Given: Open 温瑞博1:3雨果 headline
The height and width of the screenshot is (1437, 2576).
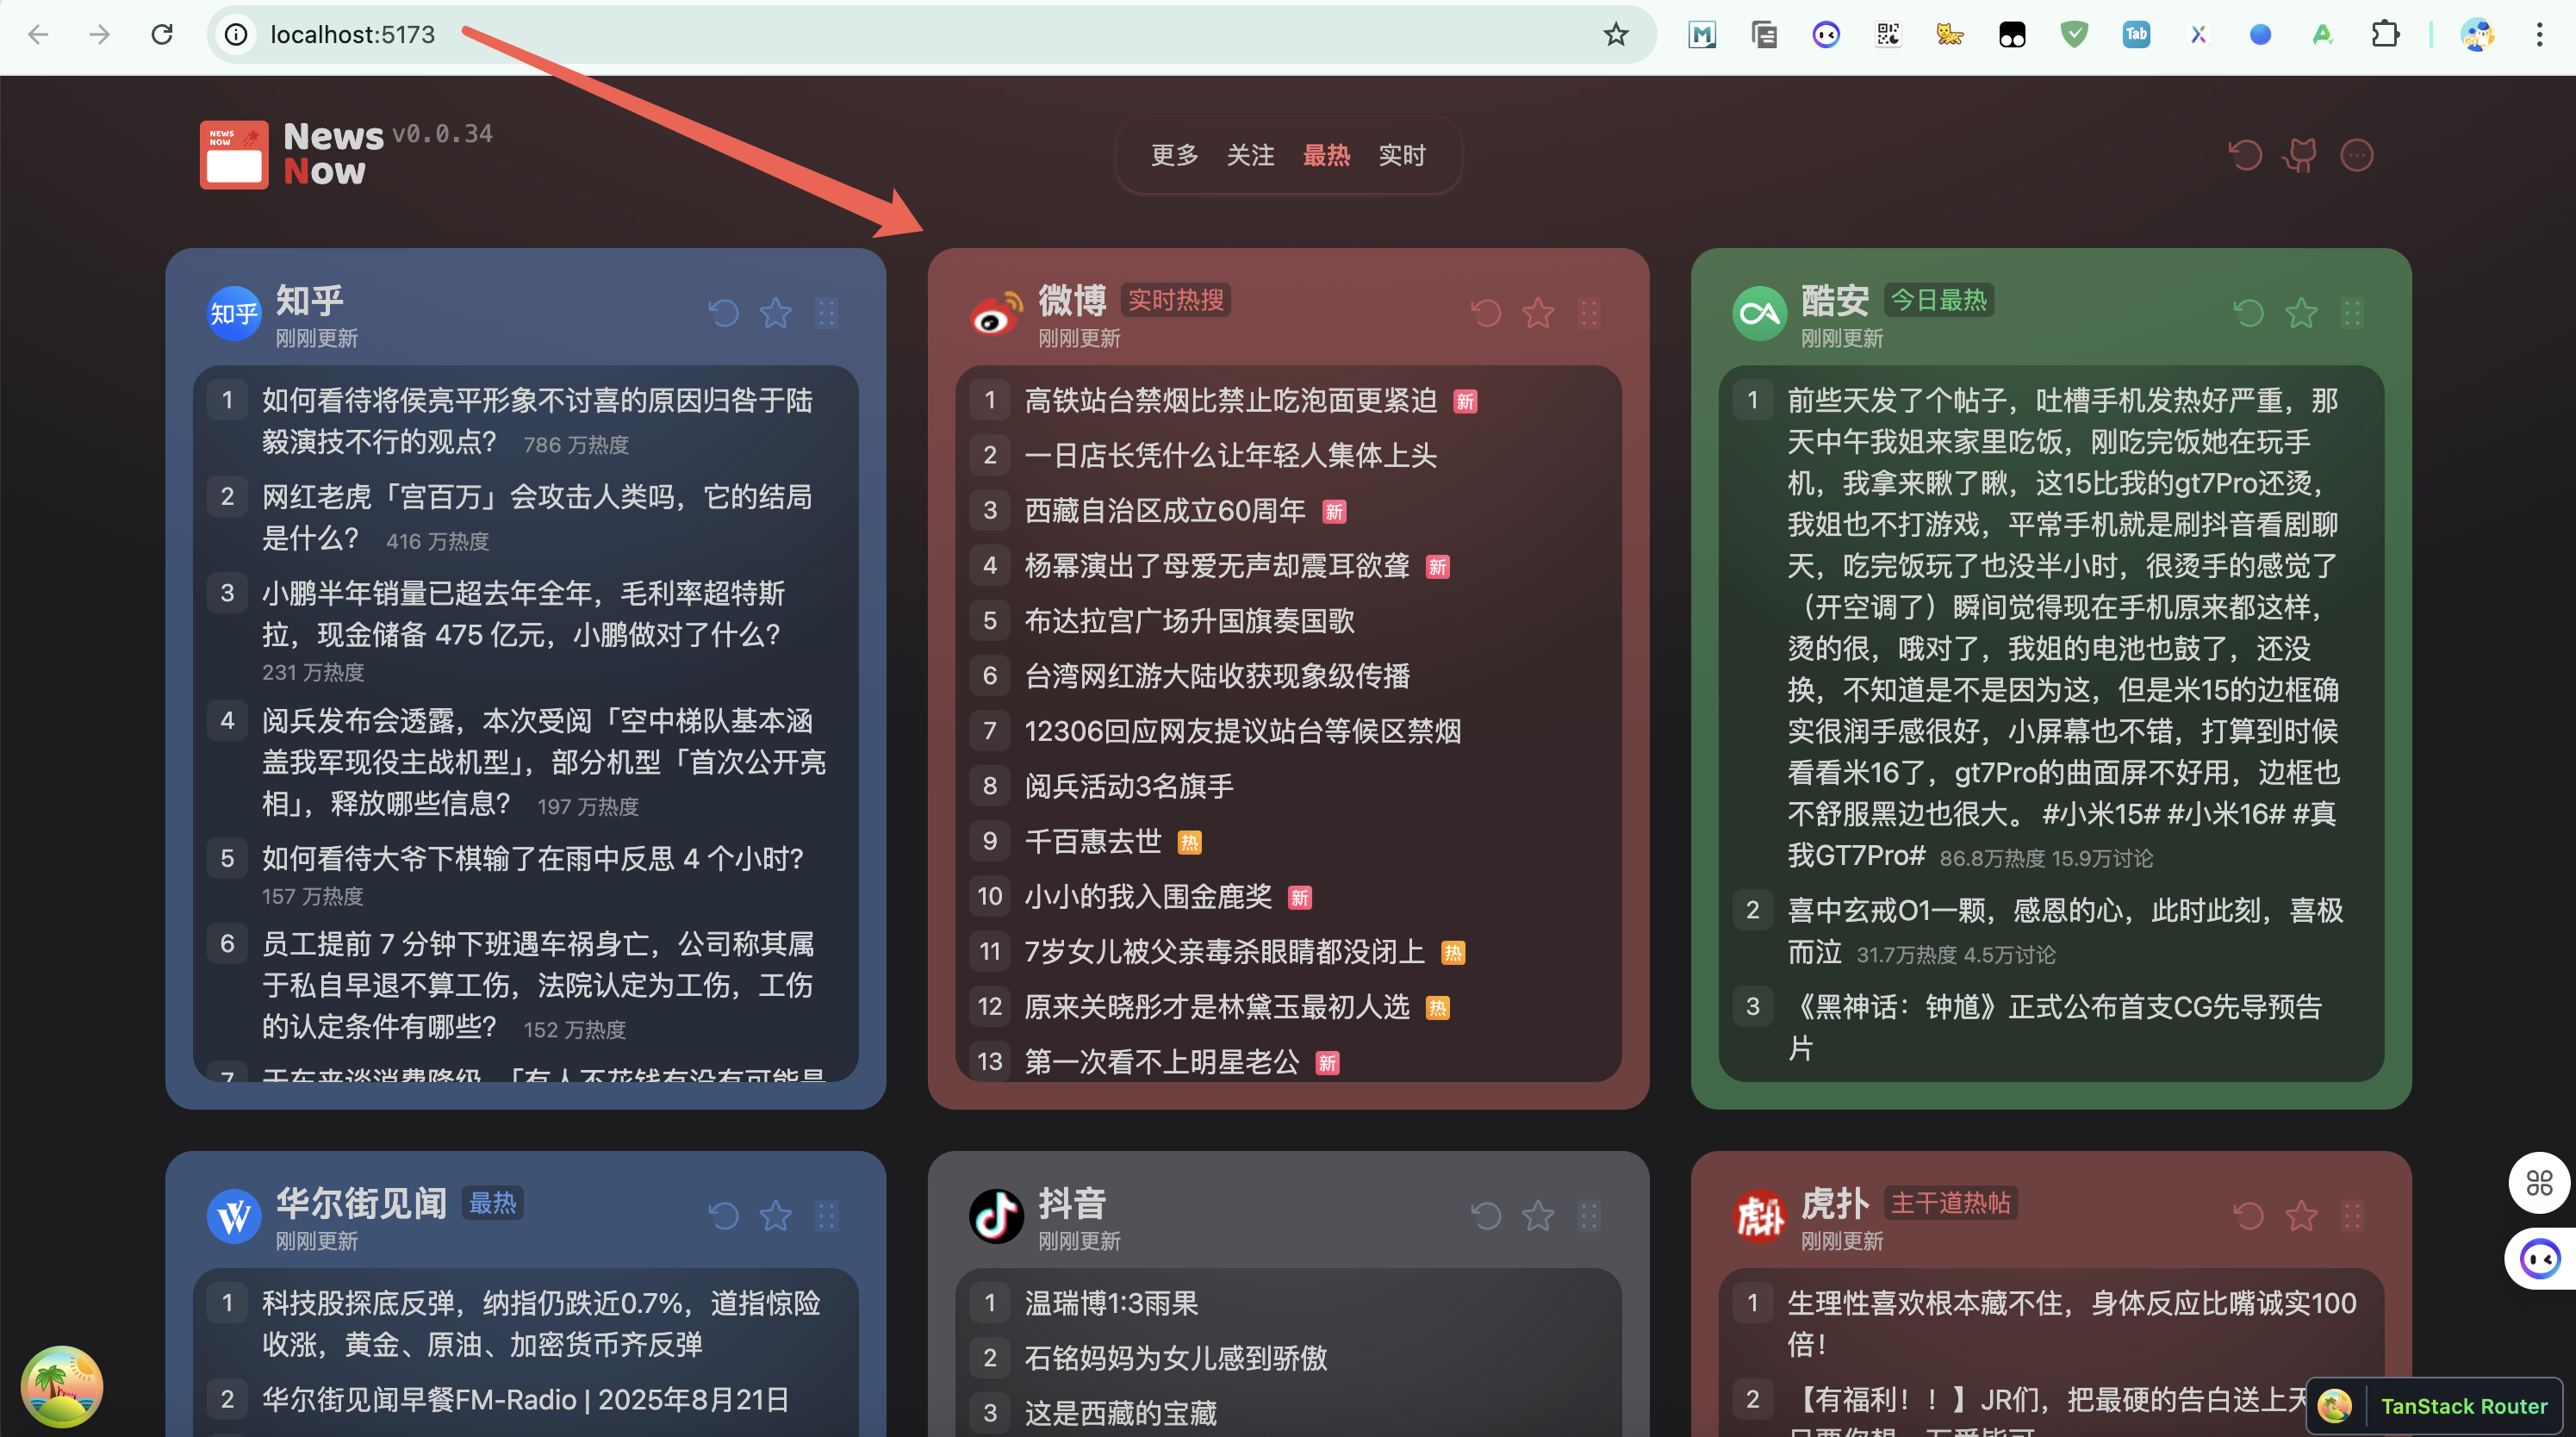Looking at the screenshot, I should [1111, 1304].
